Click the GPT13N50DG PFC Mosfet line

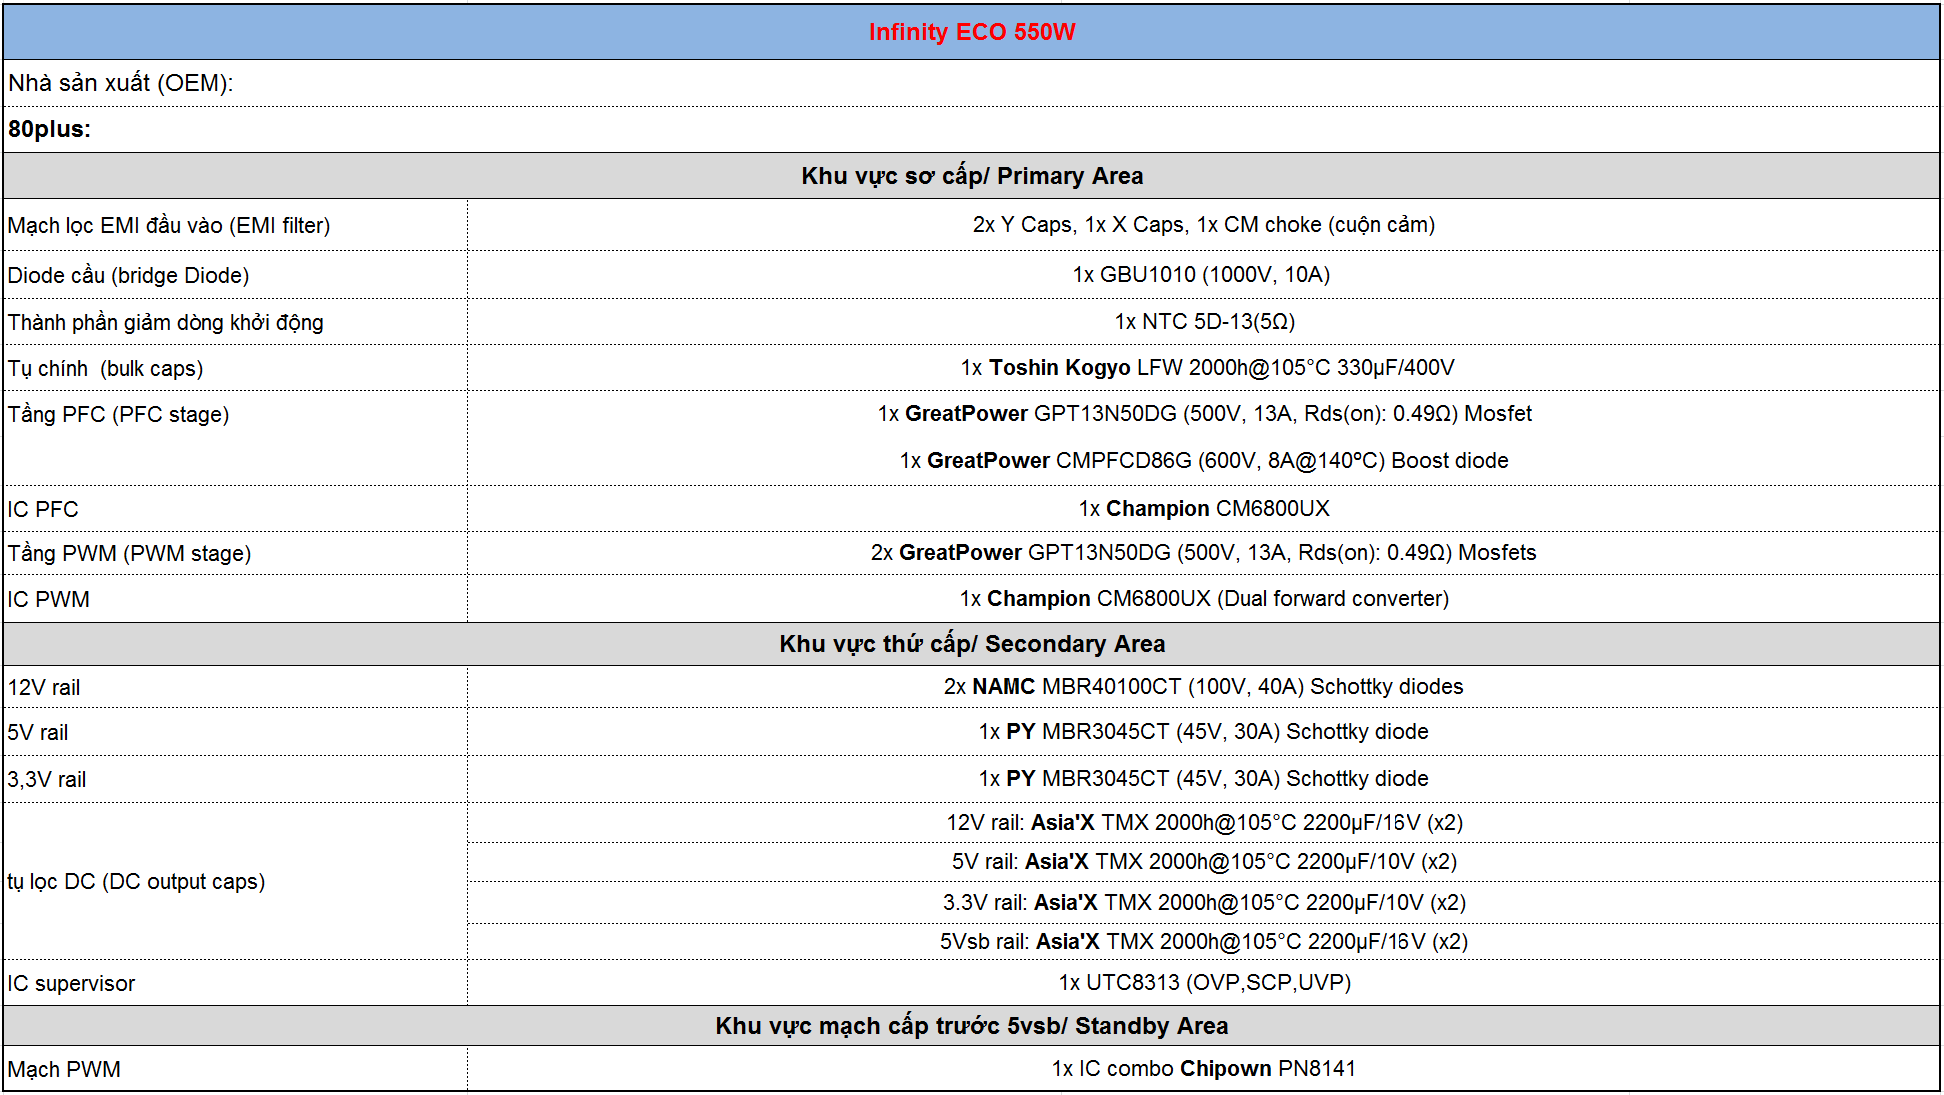1204,413
